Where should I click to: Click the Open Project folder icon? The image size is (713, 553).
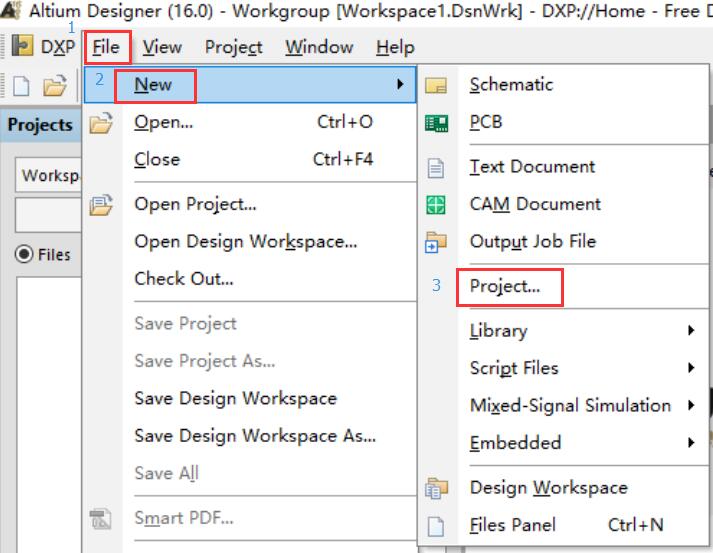(x=101, y=205)
